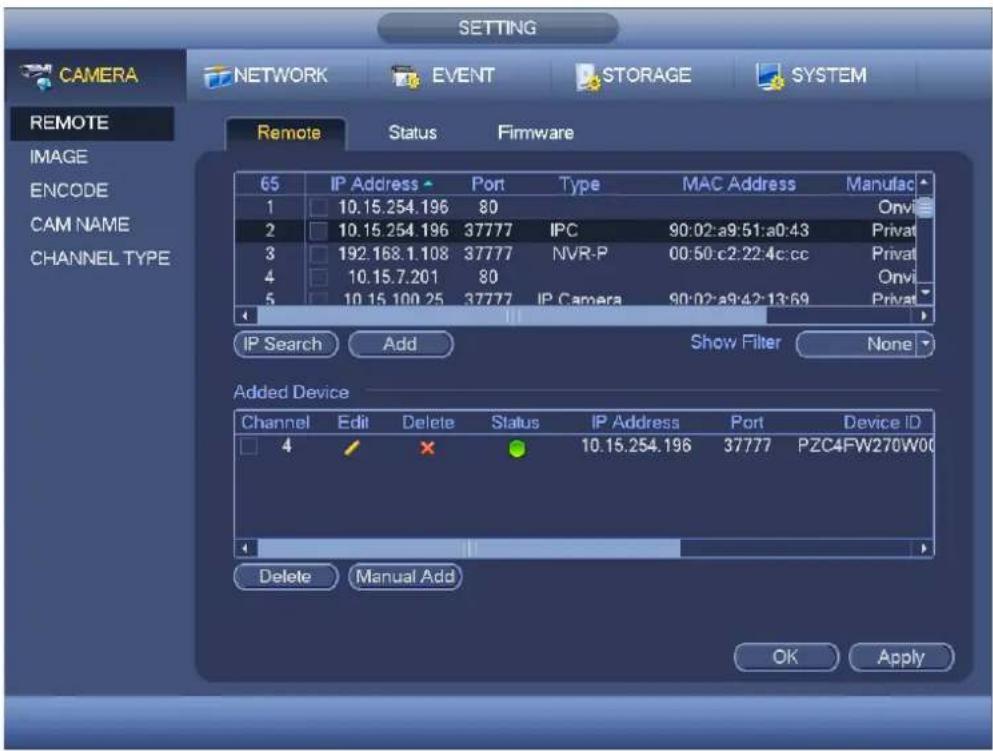Tick checkbox for row 4 10.15.7.201

(319, 277)
